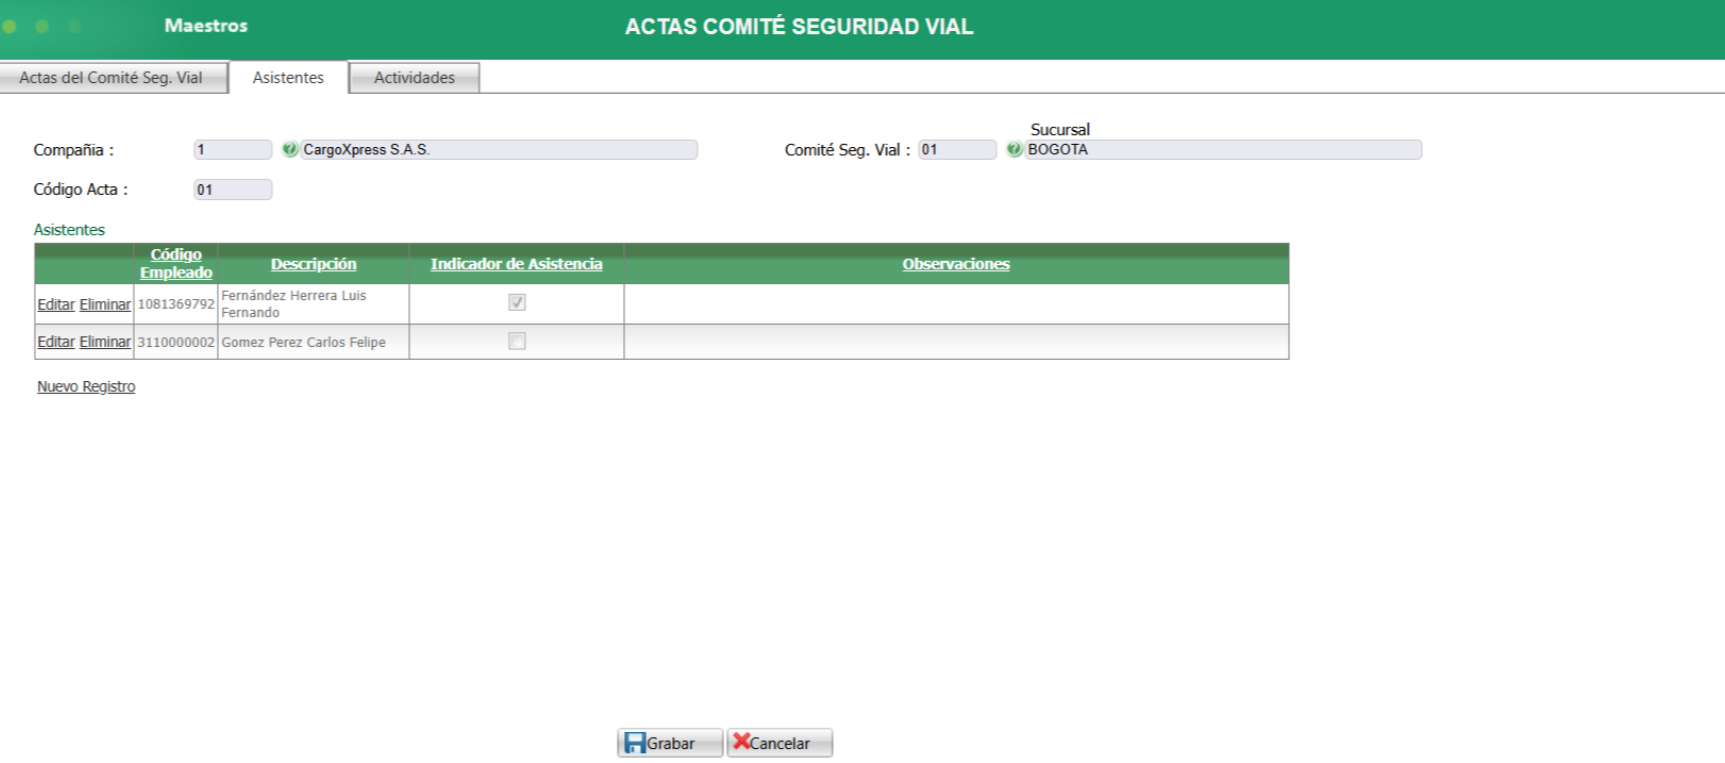The image size is (1725, 763).
Task: Add a new record with Nuevo Registro
Action: point(86,386)
